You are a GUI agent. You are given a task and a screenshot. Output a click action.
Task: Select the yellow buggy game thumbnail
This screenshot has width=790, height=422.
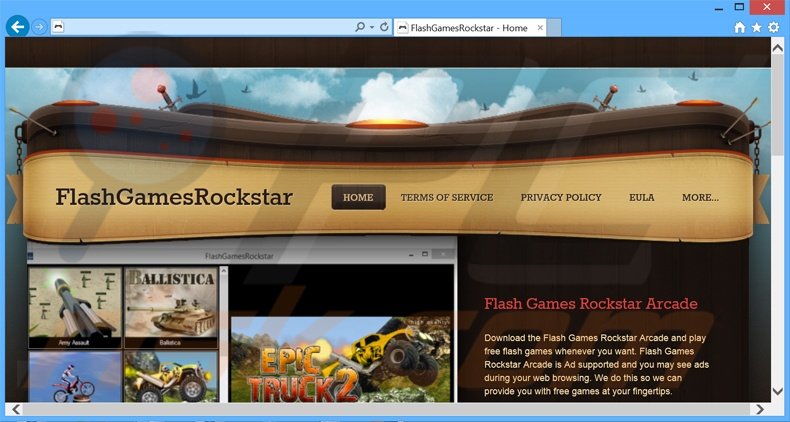coord(171,376)
